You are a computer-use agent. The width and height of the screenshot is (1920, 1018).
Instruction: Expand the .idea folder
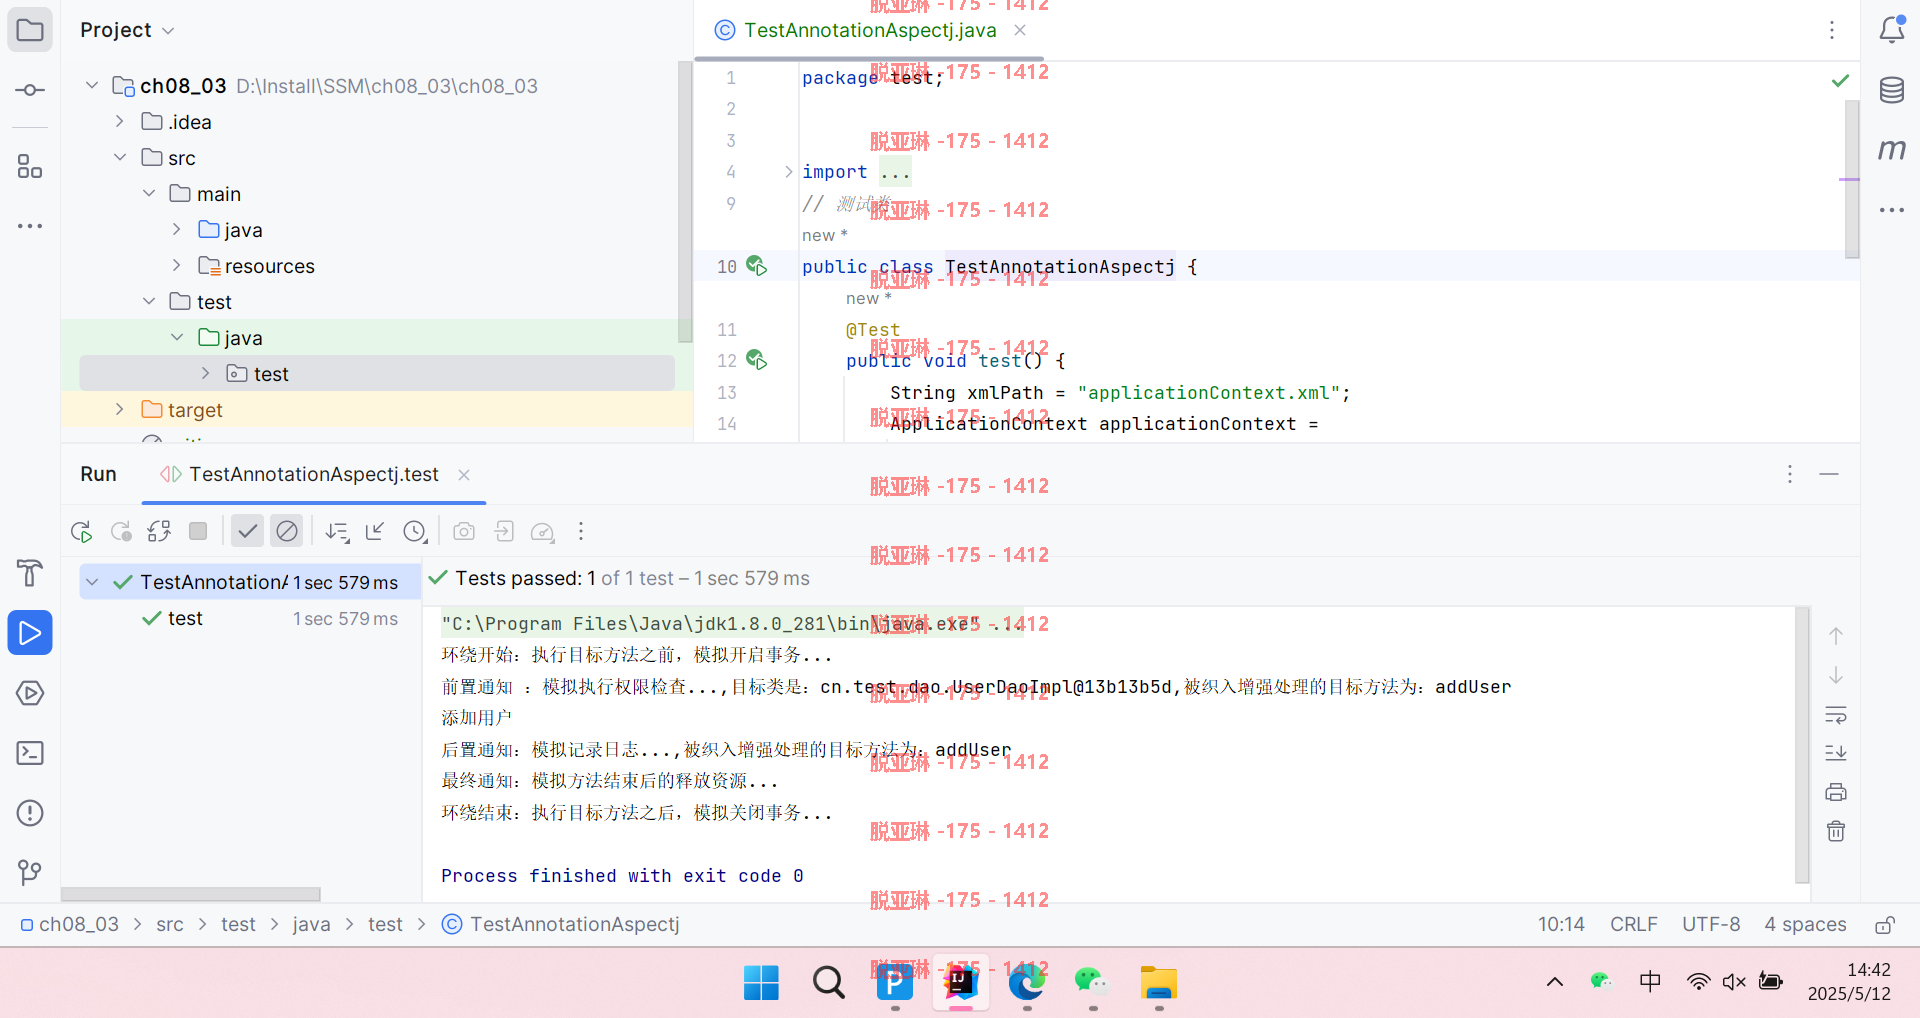120,122
